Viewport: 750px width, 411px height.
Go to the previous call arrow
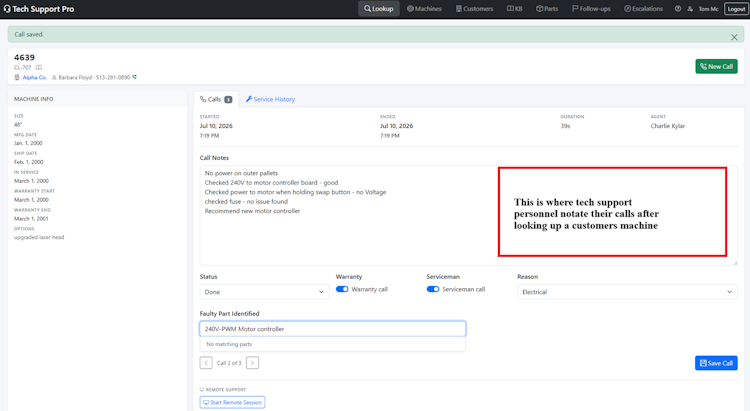tap(206, 363)
